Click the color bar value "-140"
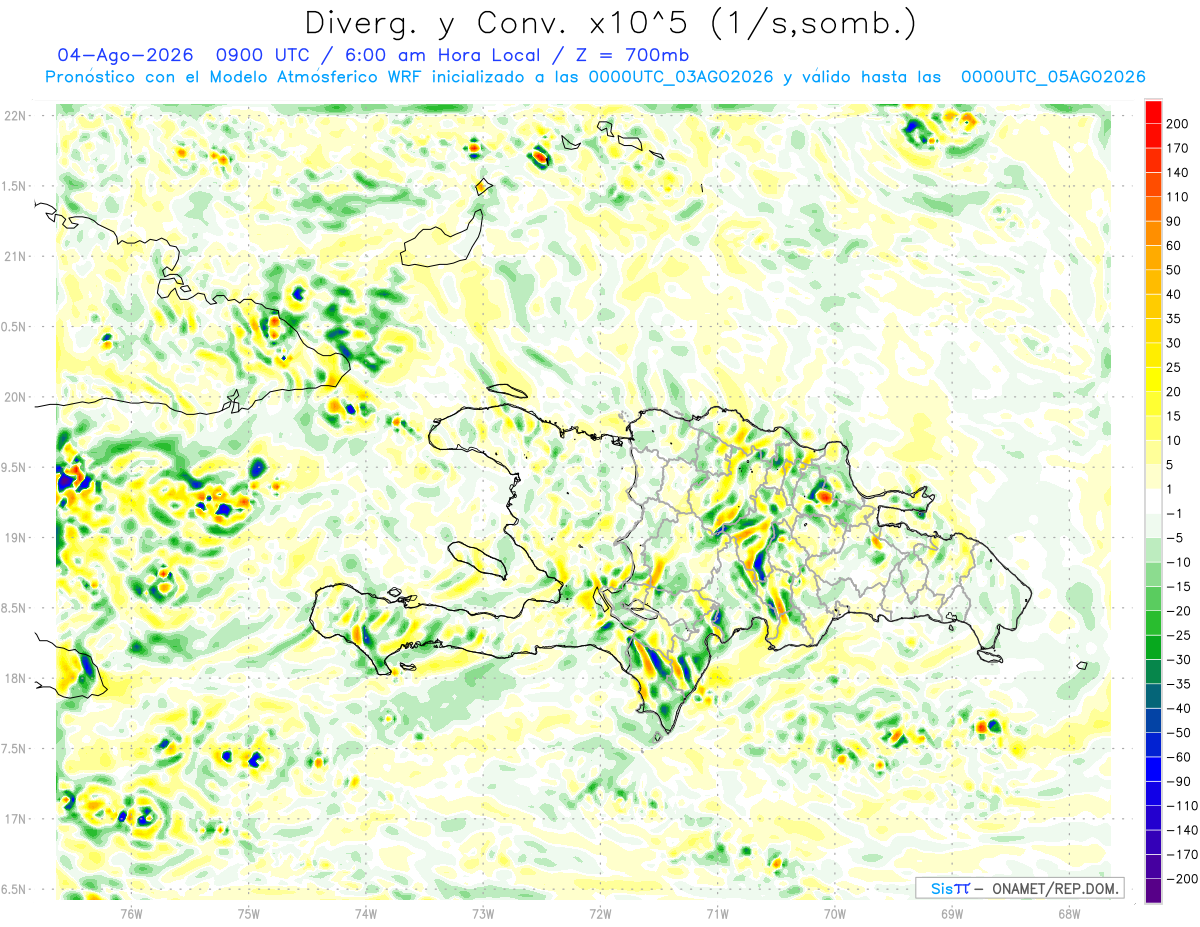The width and height of the screenshot is (1200, 927). pos(1182,831)
